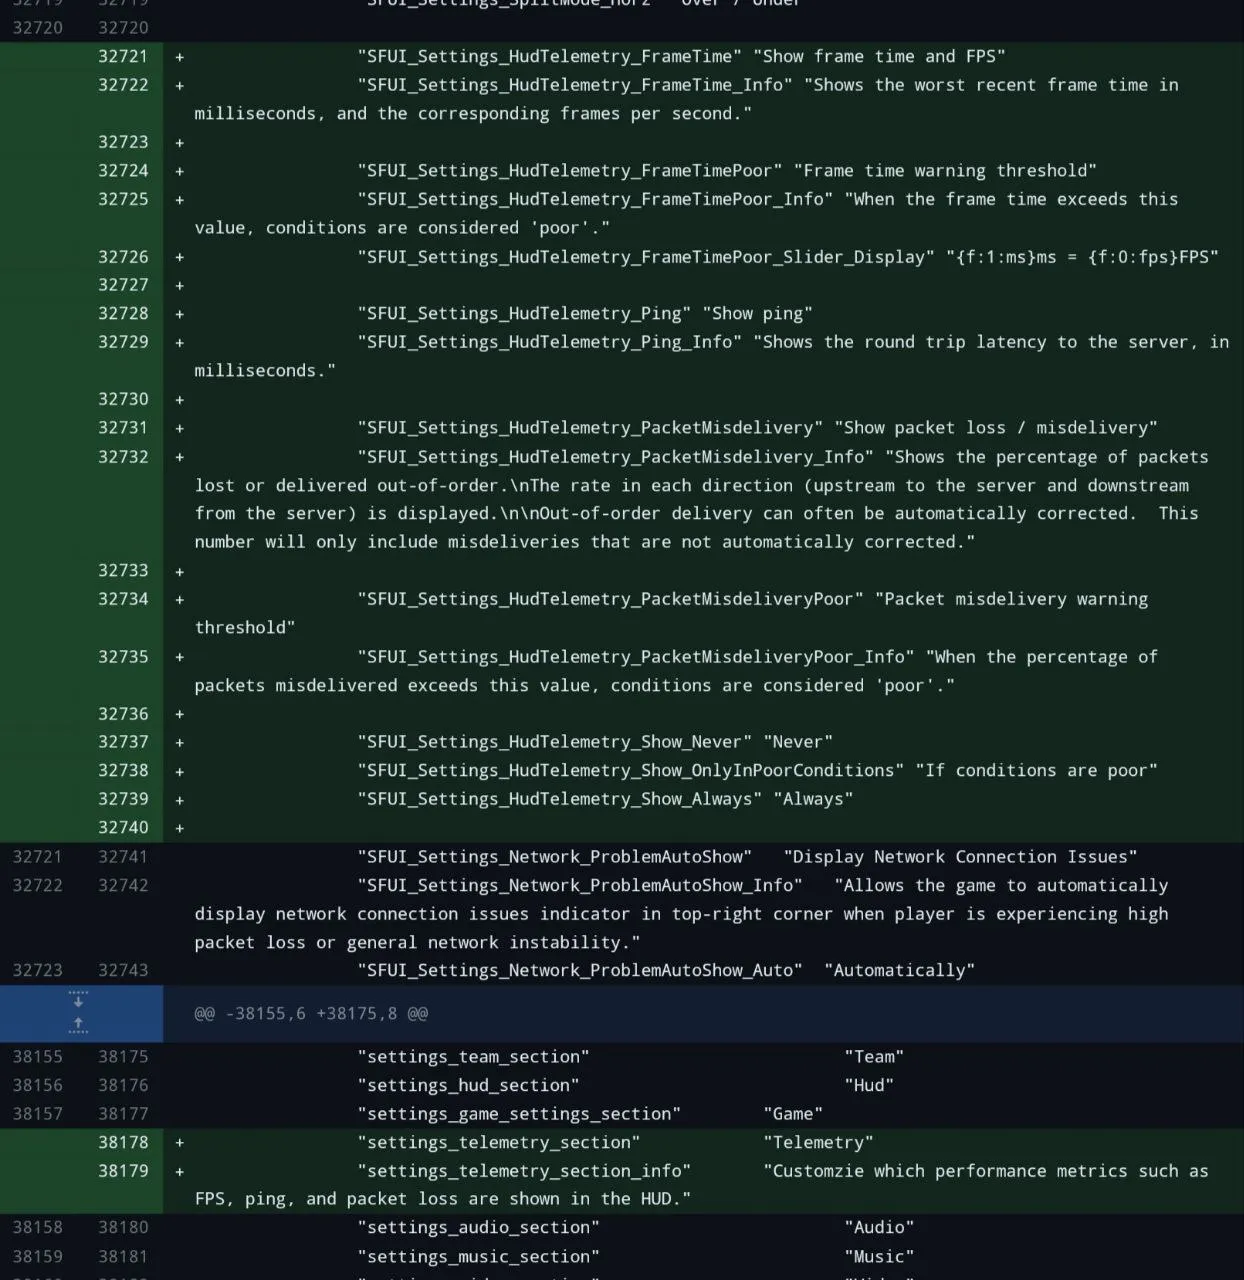Click line number 38178 telemetry section row
This screenshot has width=1244, height=1280.
click(123, 1143)
